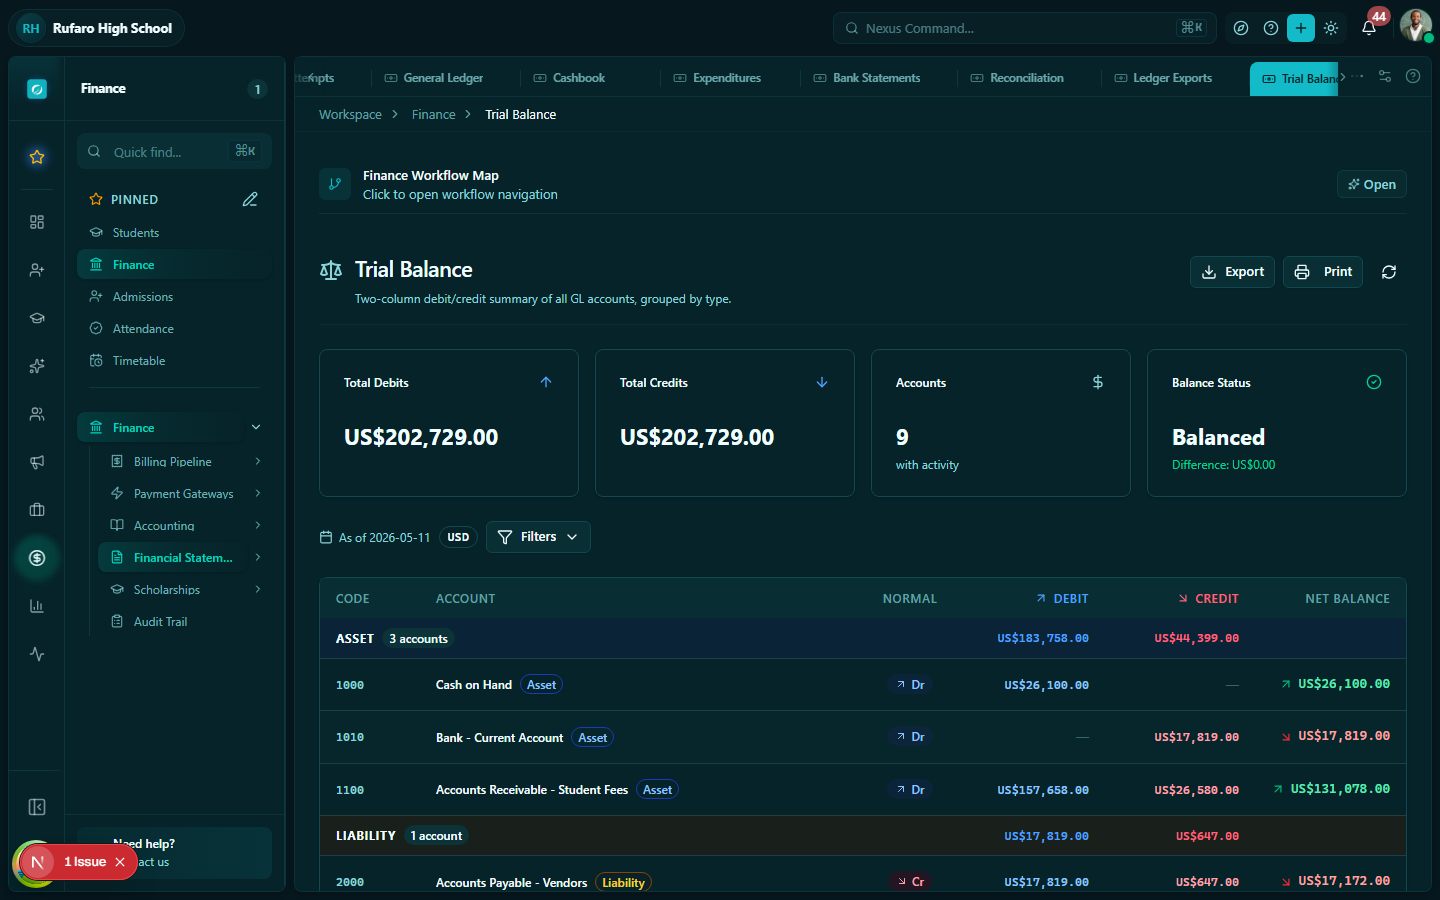Open tab settings sliders icon
The height and width of the screenshot is (900, 1440).
click(1385, 77)
